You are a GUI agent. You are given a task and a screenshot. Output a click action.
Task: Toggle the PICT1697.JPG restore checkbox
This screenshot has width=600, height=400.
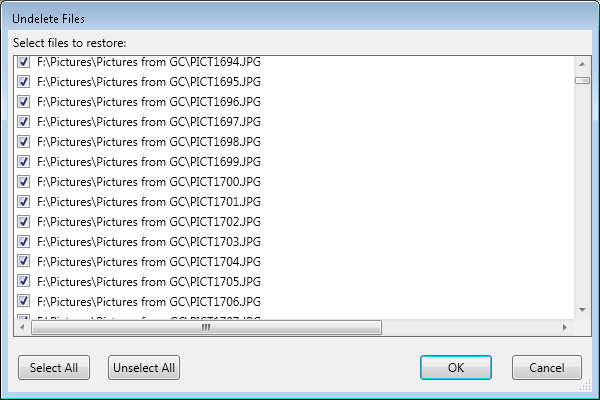(23, 121)
